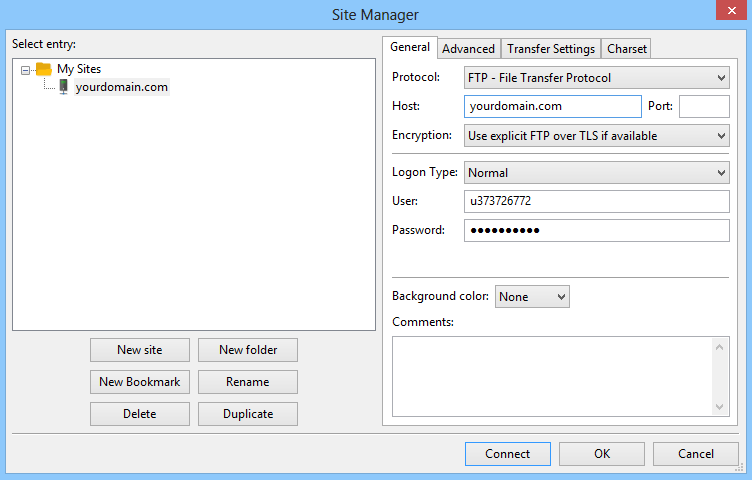Click the Duplicate button
This screenshot has height=480, width=752.
click(247, 413)
